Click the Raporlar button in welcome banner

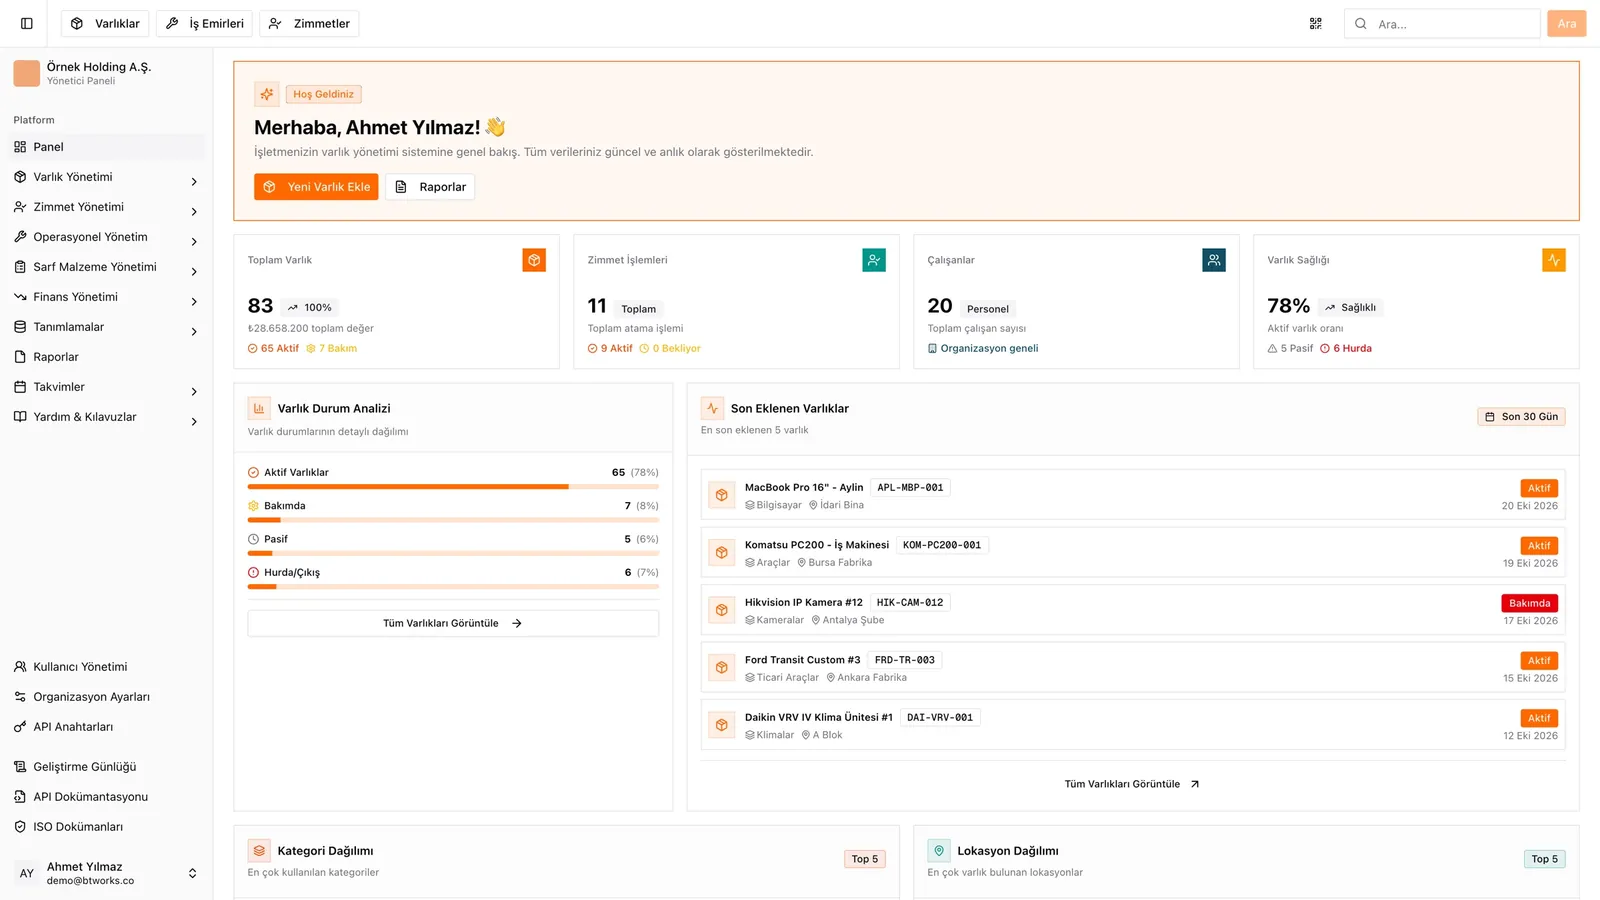pyautogui.click(x=430, y=187)
